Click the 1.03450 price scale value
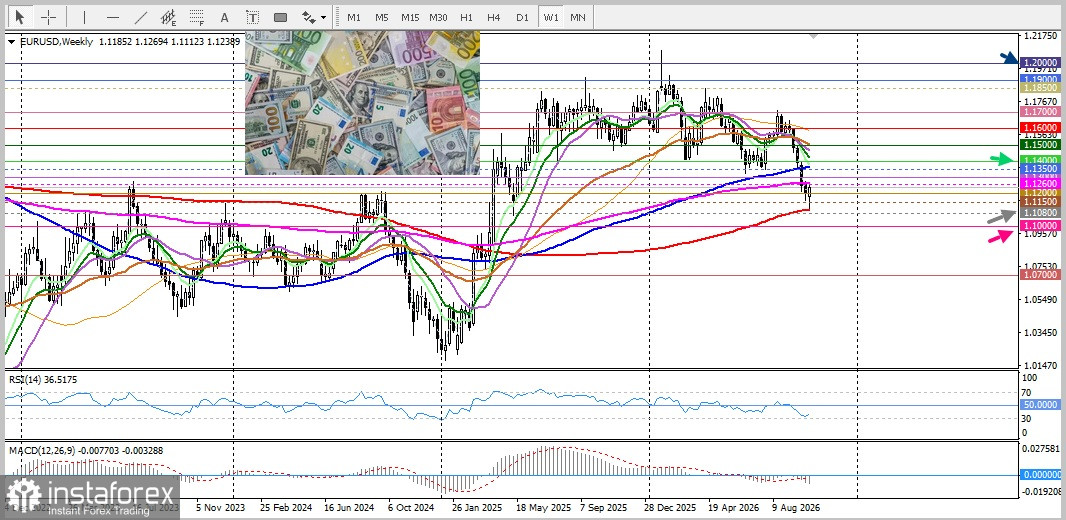 pyautogui.click(x=1040, y=333)
